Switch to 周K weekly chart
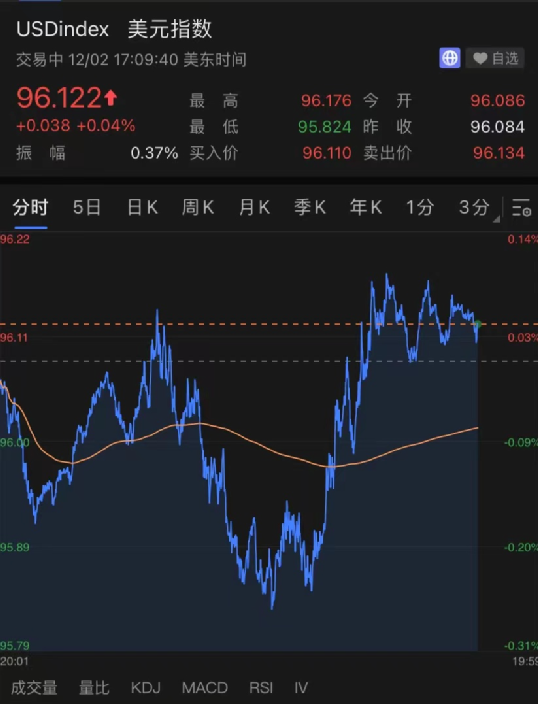Viewport: 538px width, 704px height. point(198,207)
